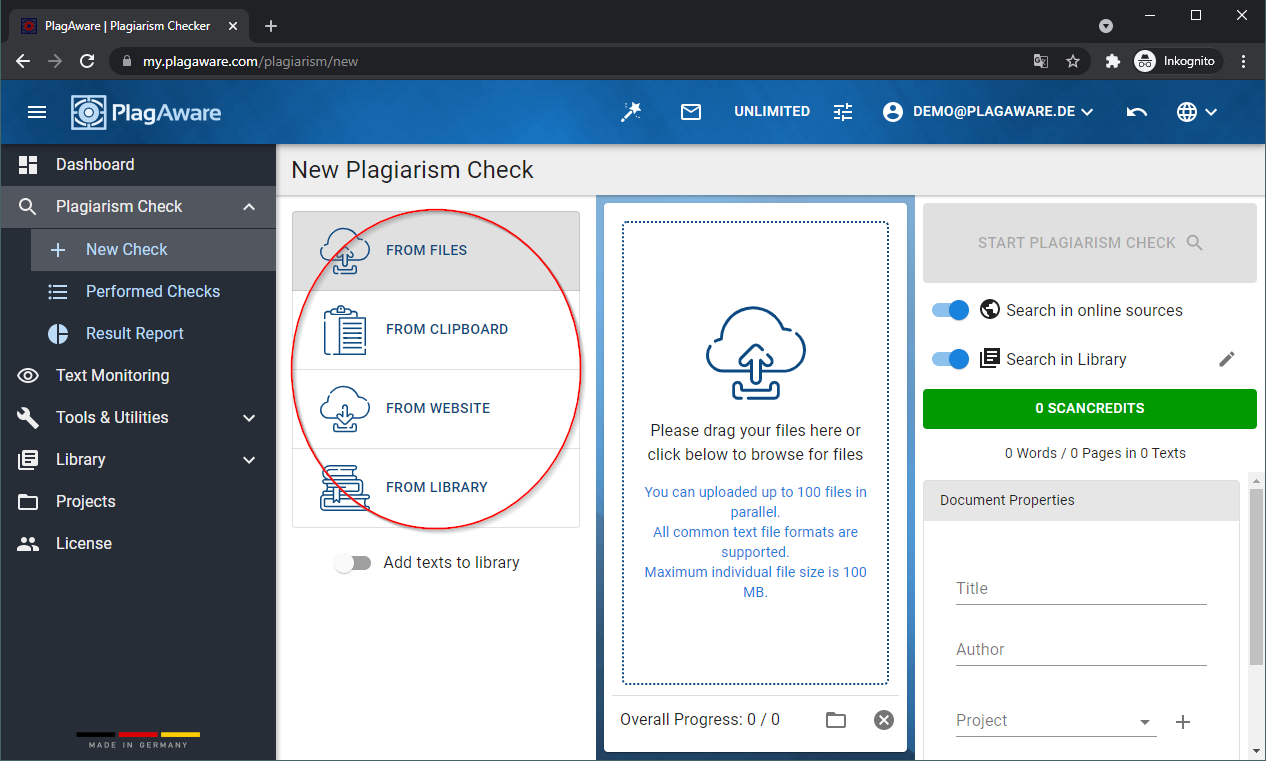Click Document Properties panel header
The height and width of the screenshot is (761, 1266).
coord(1081,500)
